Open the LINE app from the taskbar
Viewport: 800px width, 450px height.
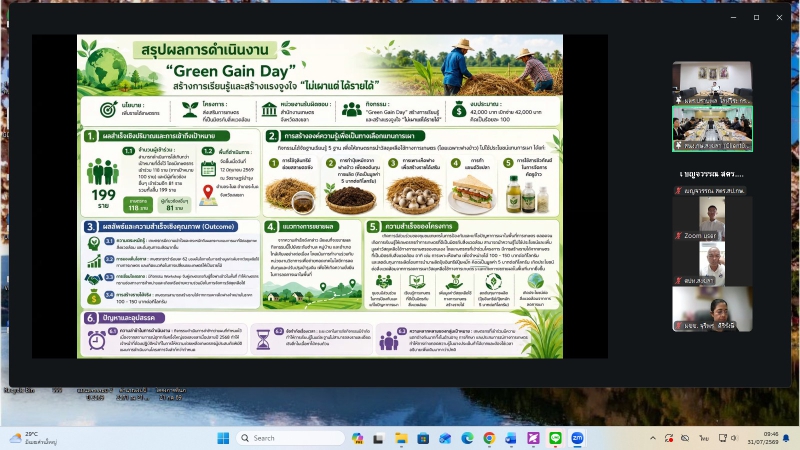tap(555, 438)
